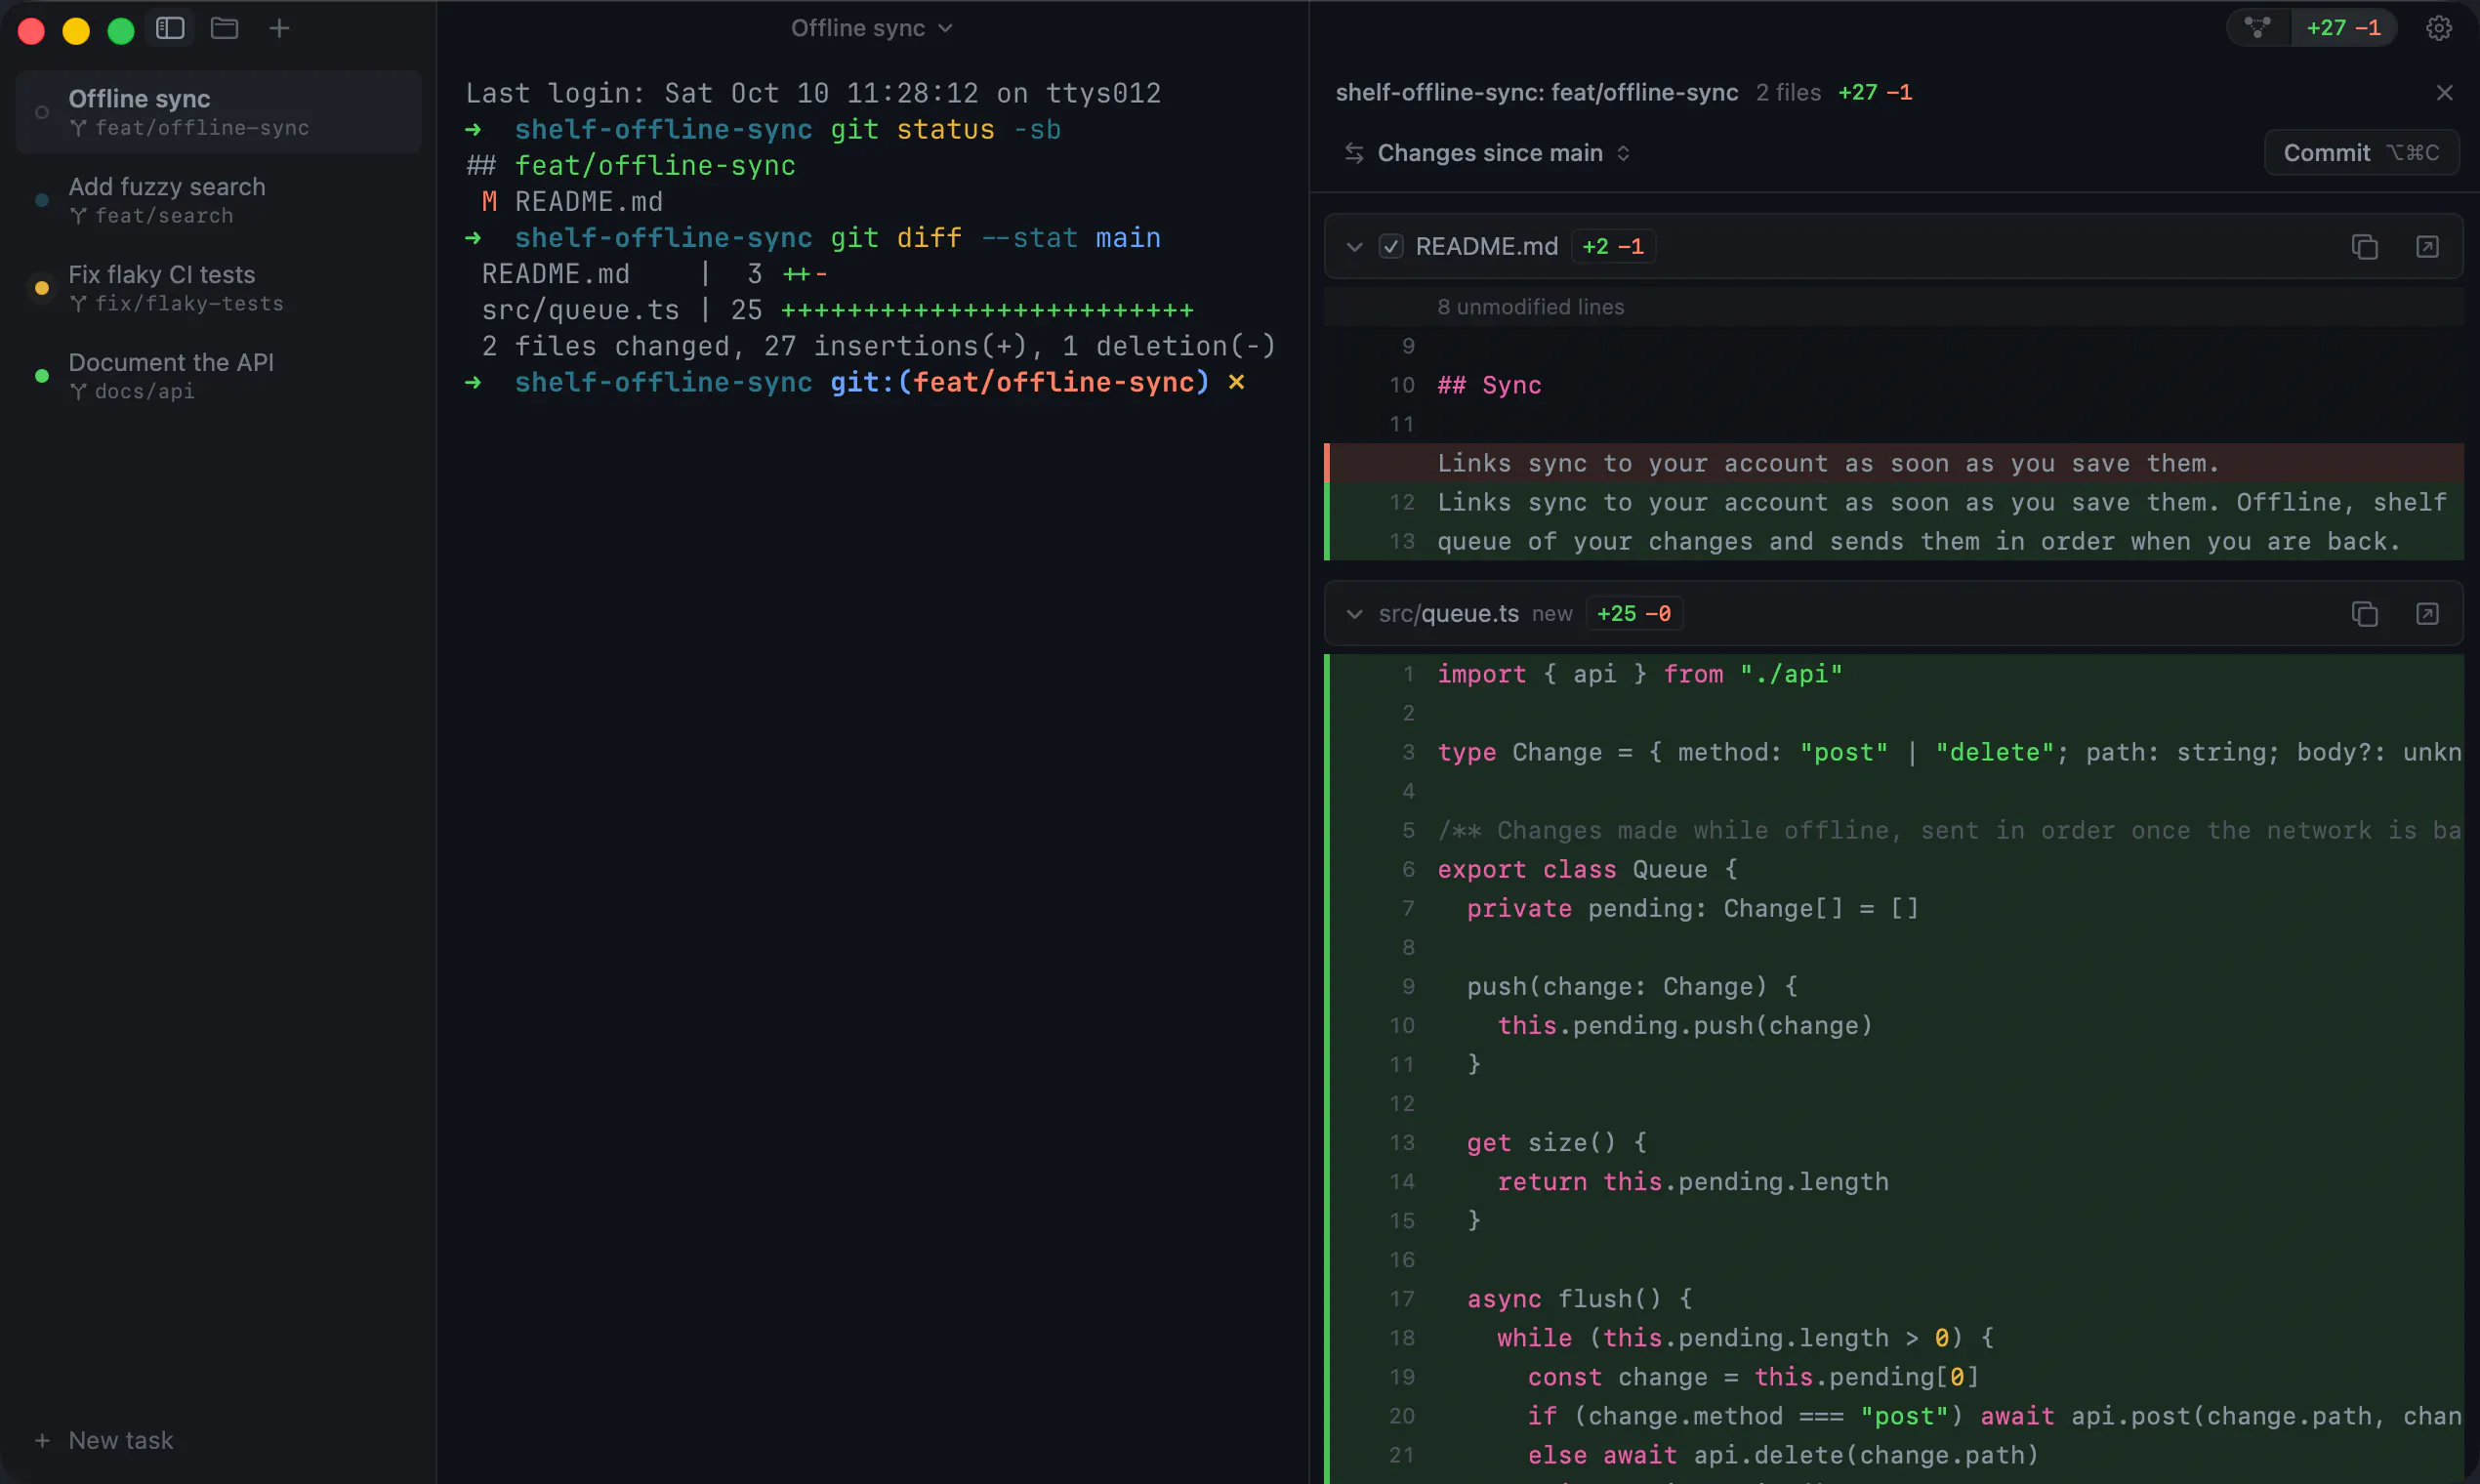Click the feat/search branch label
This screenshot has height=1484, width=2480.
click(164, 216)
